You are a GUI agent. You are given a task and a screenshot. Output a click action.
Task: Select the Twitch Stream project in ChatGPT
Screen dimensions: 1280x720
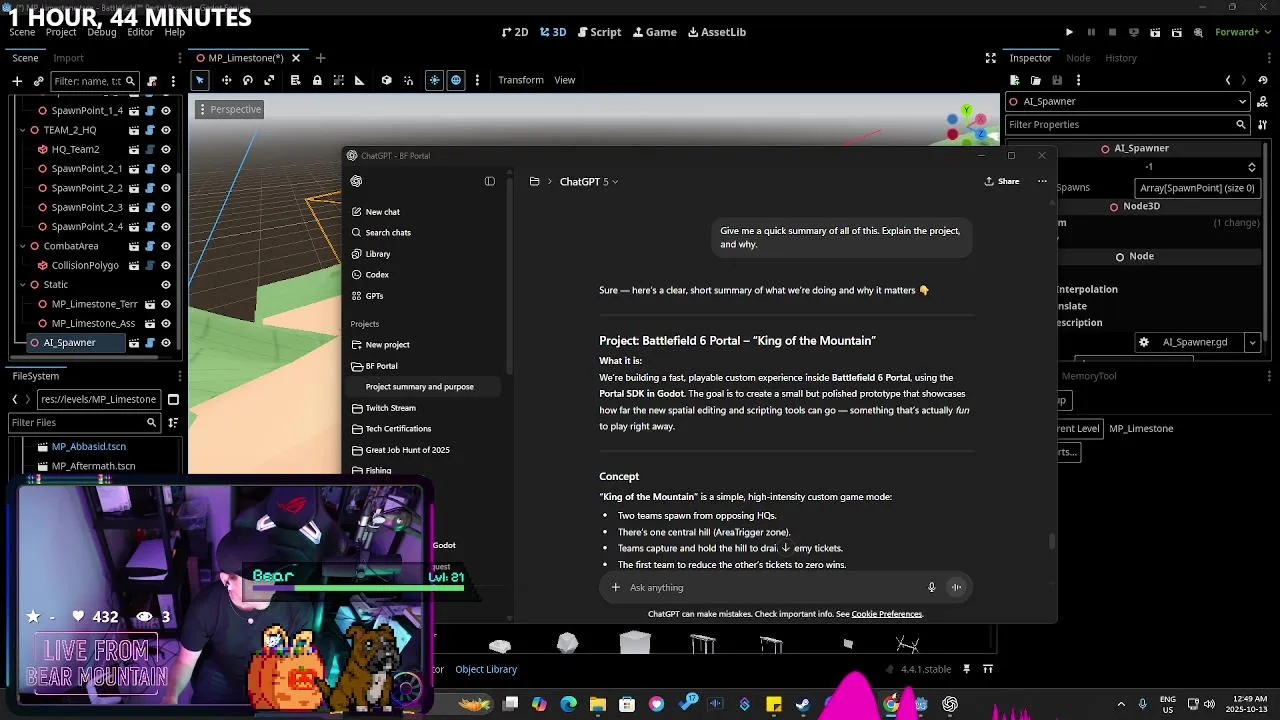click(390, 408)
